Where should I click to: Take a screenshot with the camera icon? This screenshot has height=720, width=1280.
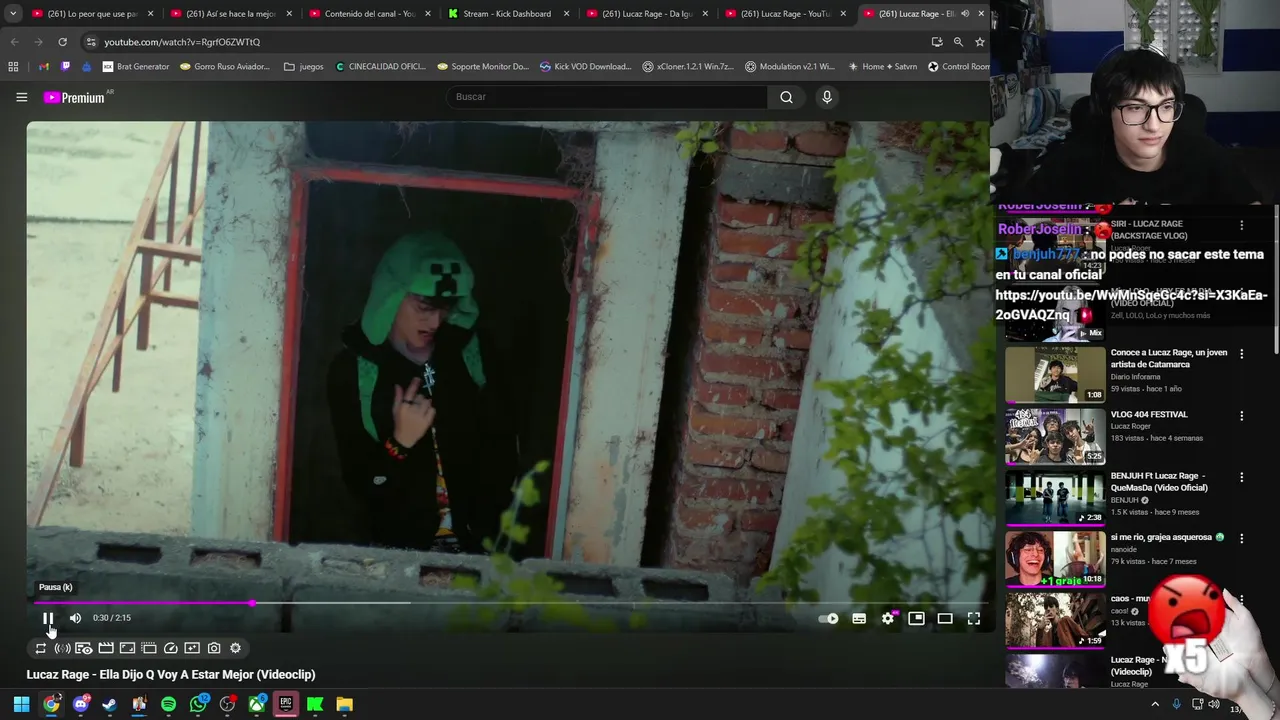(214, 648)
